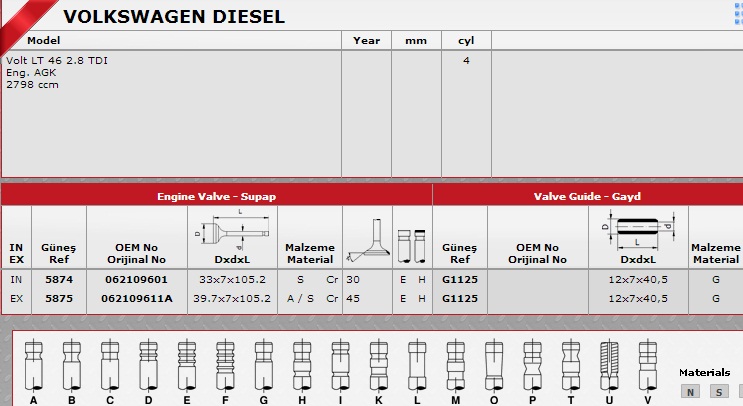The image size is (743, 406).
Task: Click guide size 12x7x40,5 in IN row
Action: [638, 280]
